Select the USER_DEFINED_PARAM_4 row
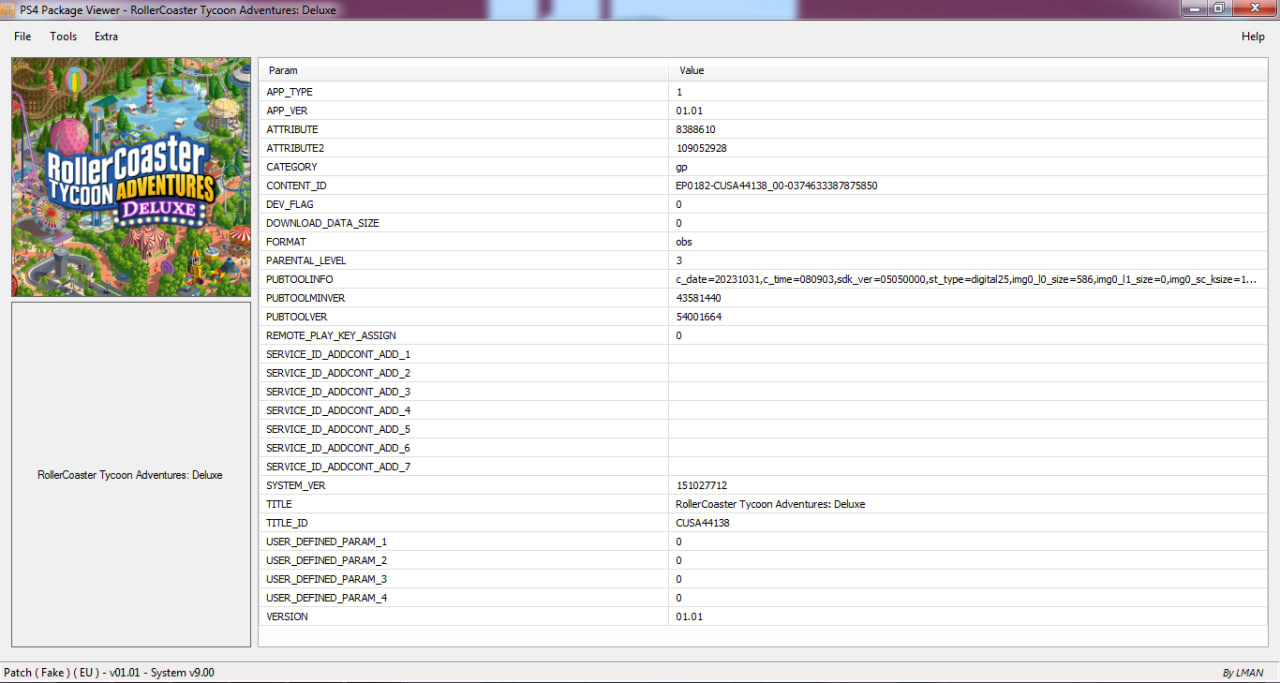Viewport: 1280px width, 683px height. coord(764,598)
